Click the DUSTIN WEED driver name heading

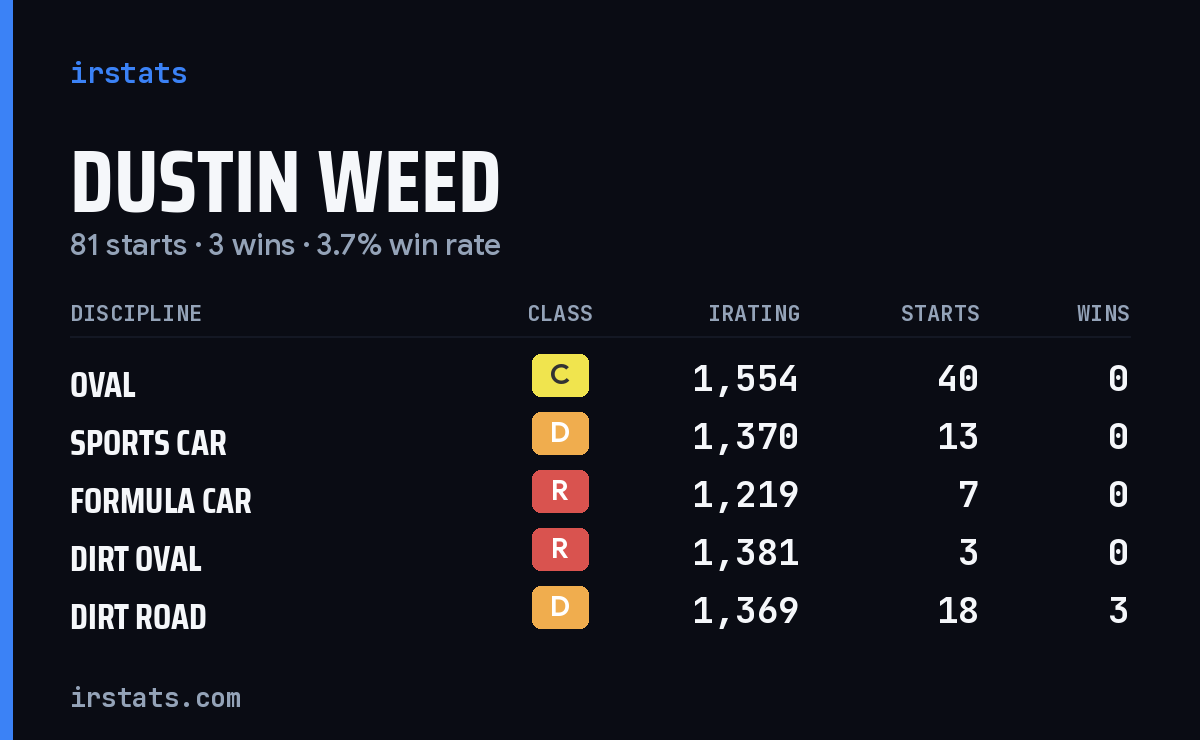click(x=285, y=183)
